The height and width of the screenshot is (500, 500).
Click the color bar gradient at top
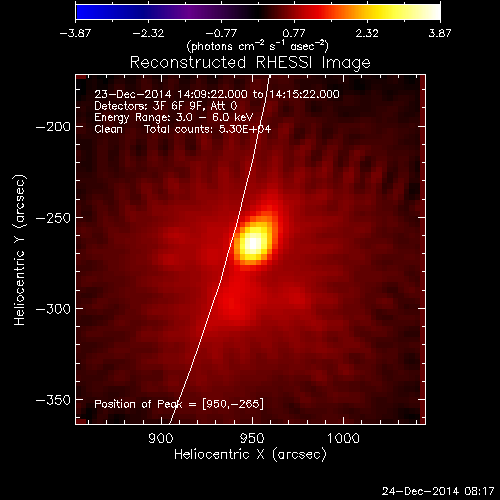(x=258, y=12)
